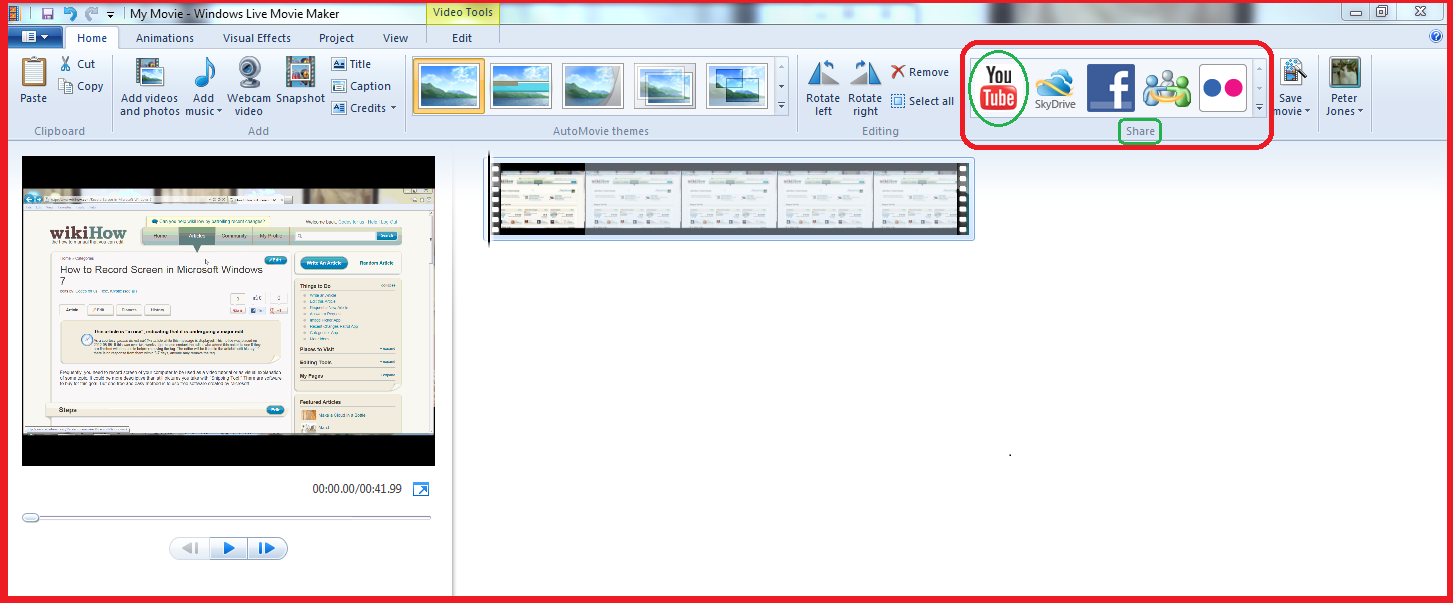Send the movie to Flickr

pos(1222,88)
